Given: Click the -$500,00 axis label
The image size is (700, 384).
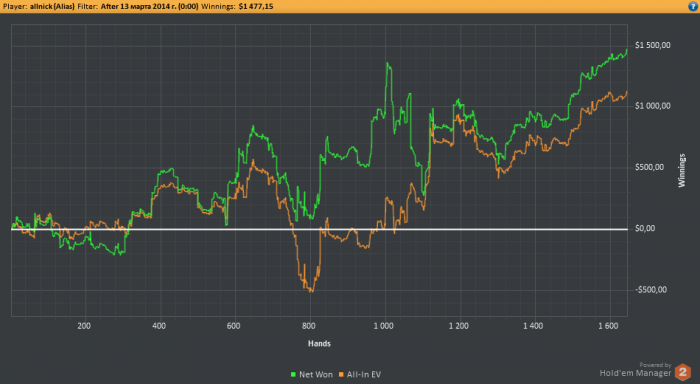Looking at the screenshot, I should pos(651,290).
